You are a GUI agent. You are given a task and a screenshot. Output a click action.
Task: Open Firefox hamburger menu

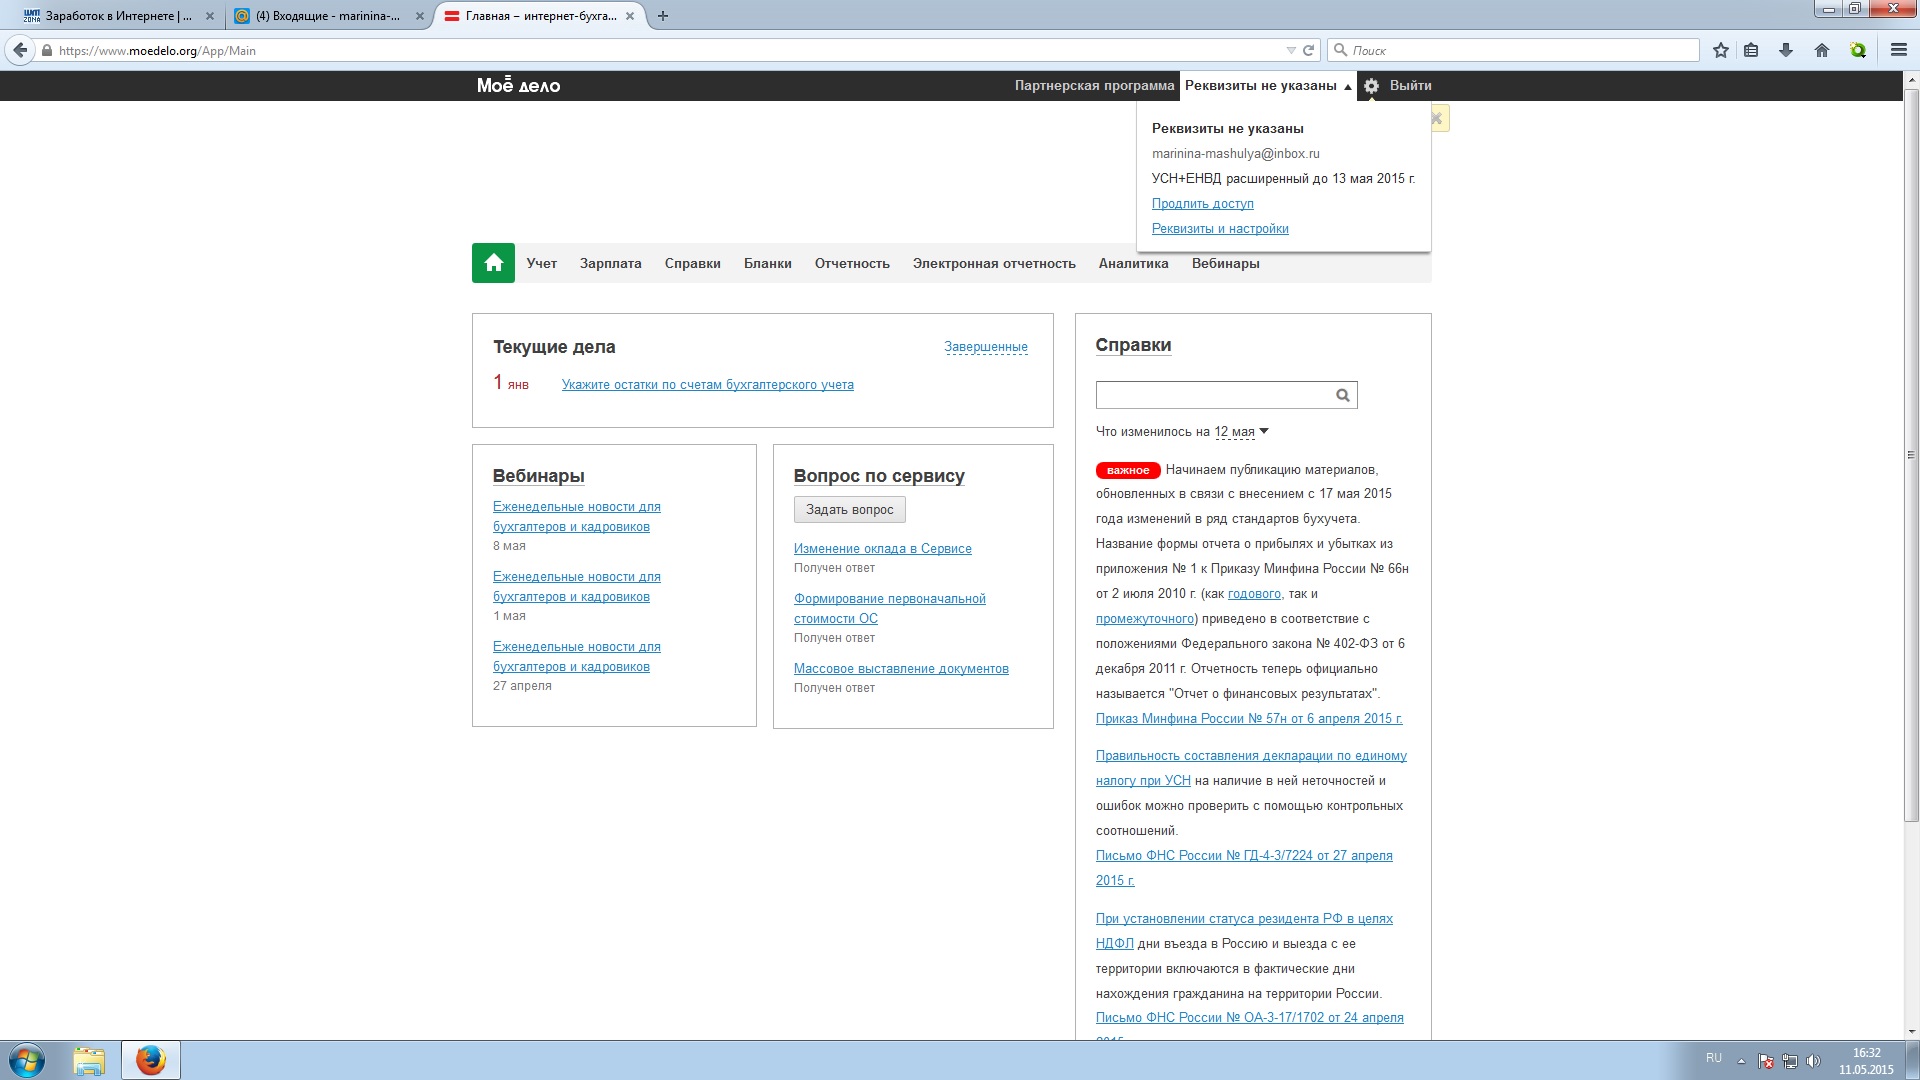(x=1898, y=50)
